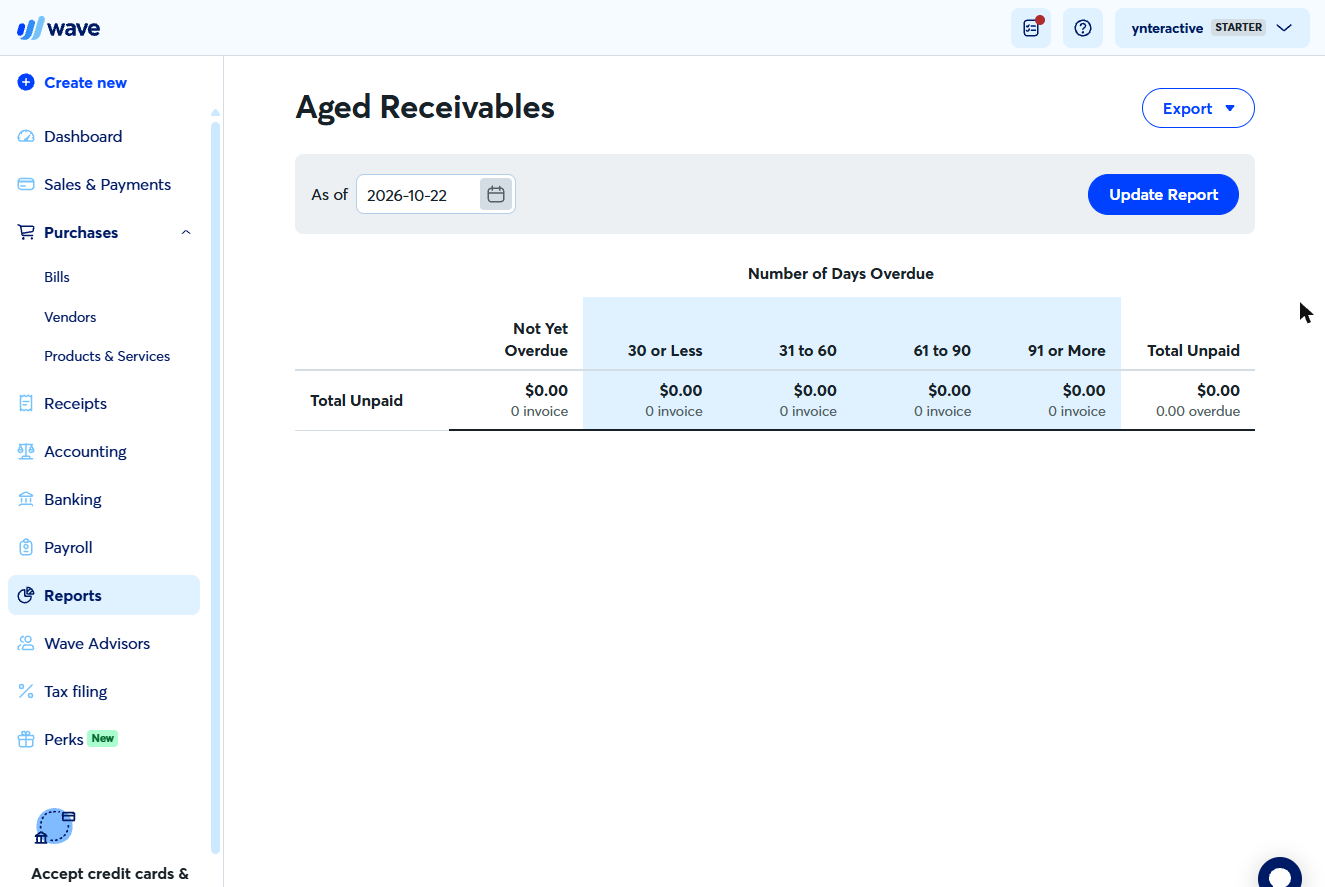
Task: Click the '0.00 overdue' total value
Action: 1198,412
